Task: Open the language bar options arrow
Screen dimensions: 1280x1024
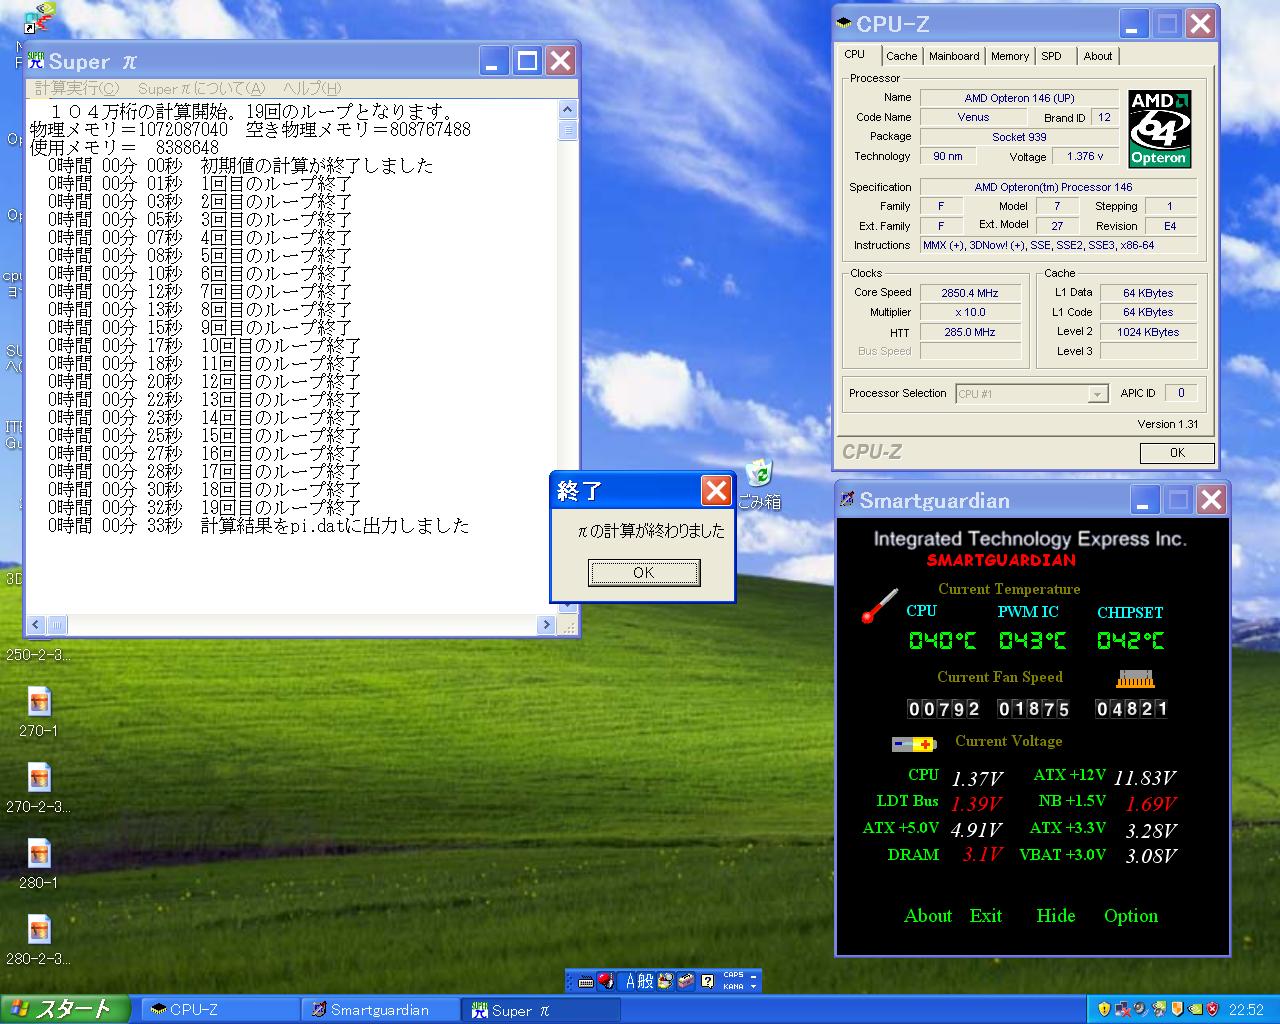Action: tap(754, 987)
